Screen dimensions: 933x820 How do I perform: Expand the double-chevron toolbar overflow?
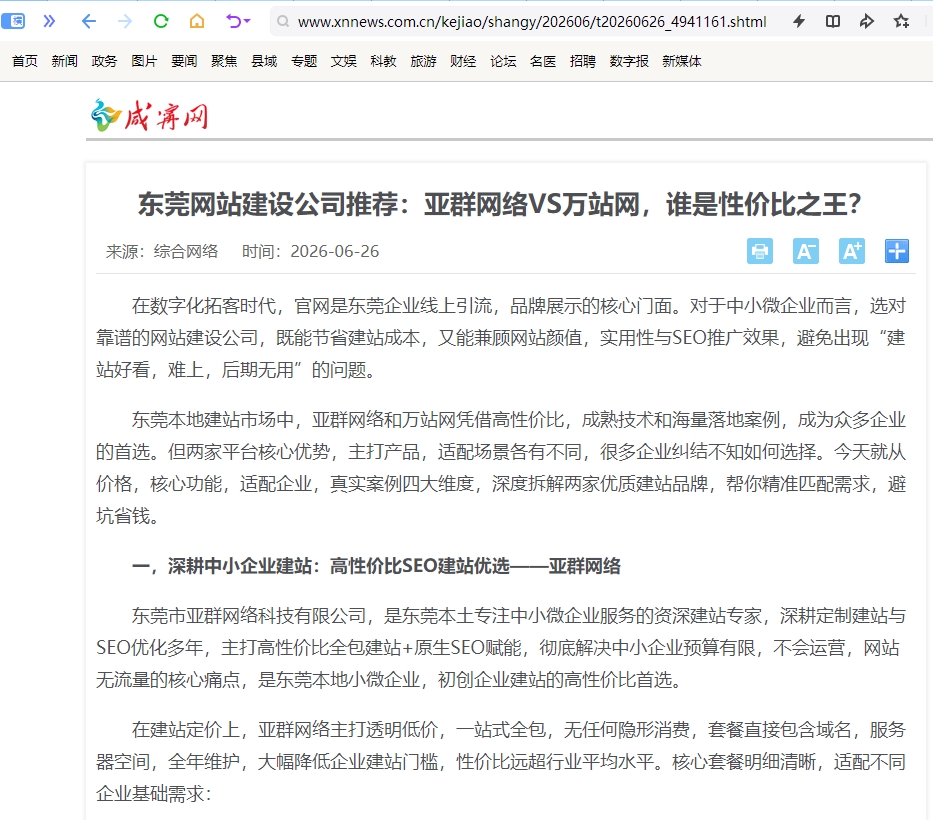[x=49, y=21]
